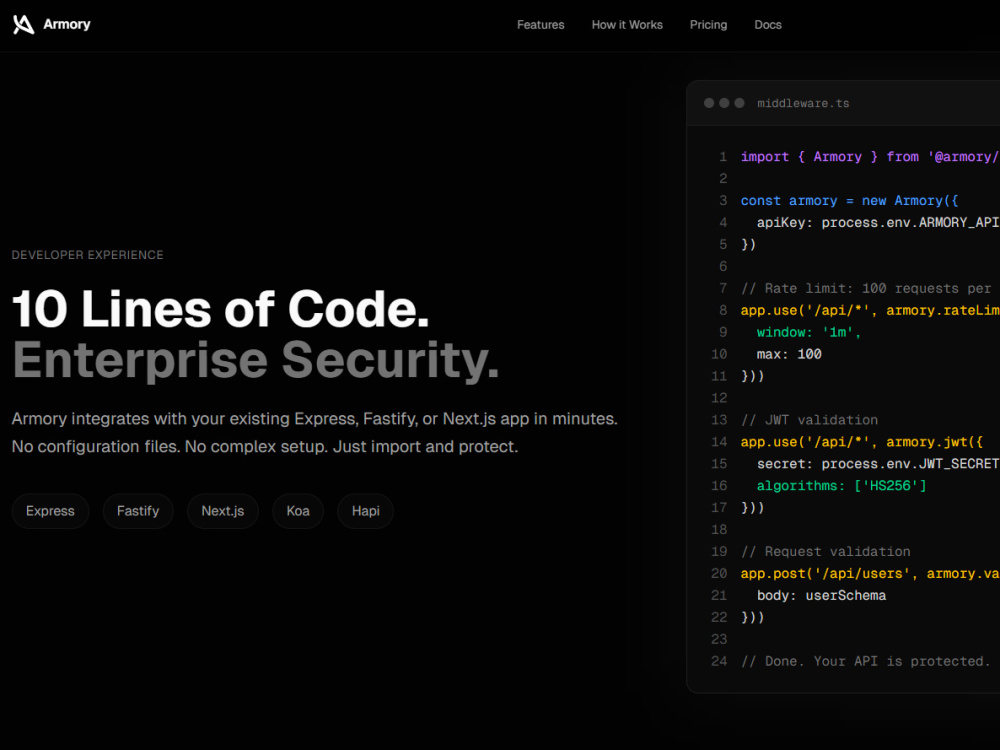Select the Express framework pill
Viewport: 1000px width, 750px height.
pos(50,511)
